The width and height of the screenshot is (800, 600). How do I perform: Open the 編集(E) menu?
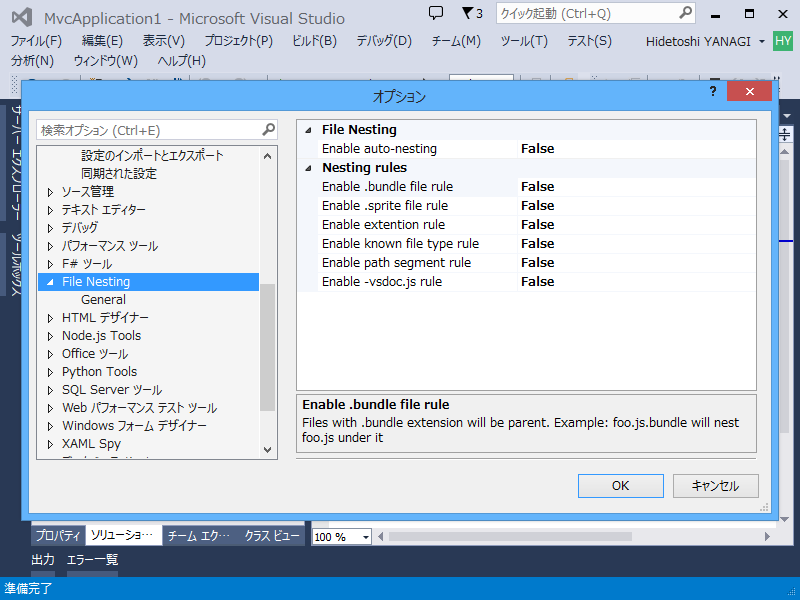102,41
